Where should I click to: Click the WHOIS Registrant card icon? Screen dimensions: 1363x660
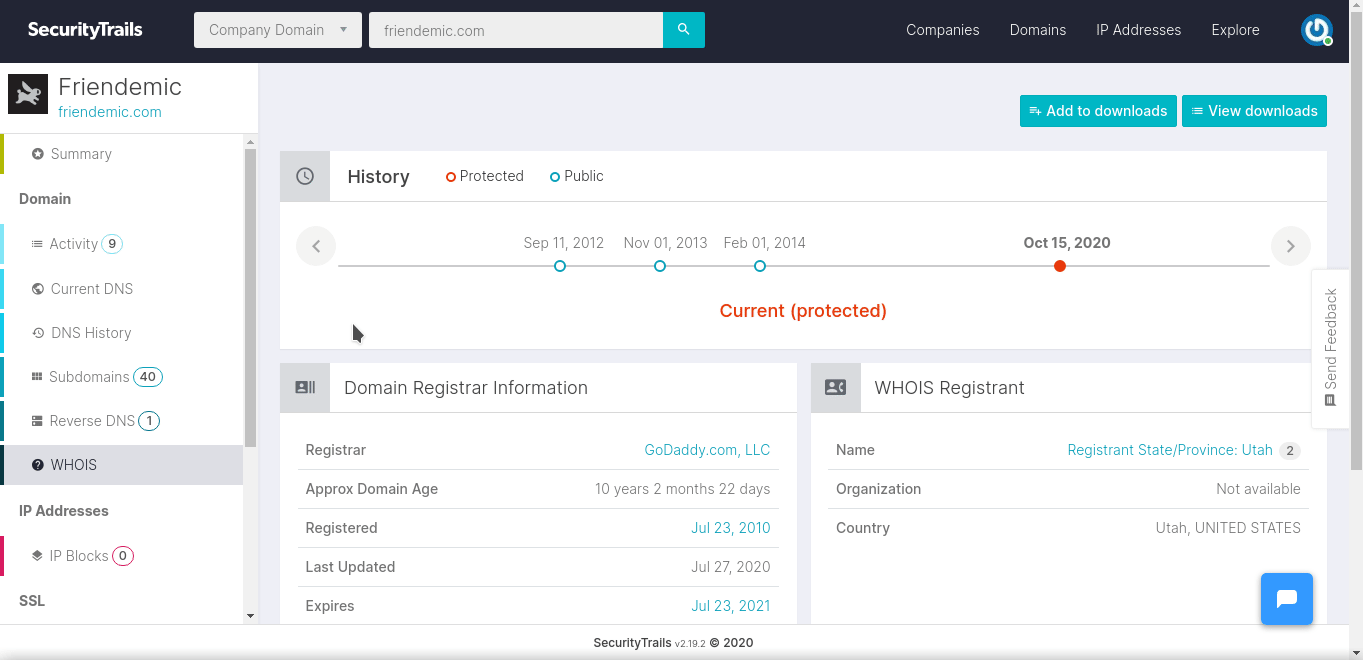[836, 388]
